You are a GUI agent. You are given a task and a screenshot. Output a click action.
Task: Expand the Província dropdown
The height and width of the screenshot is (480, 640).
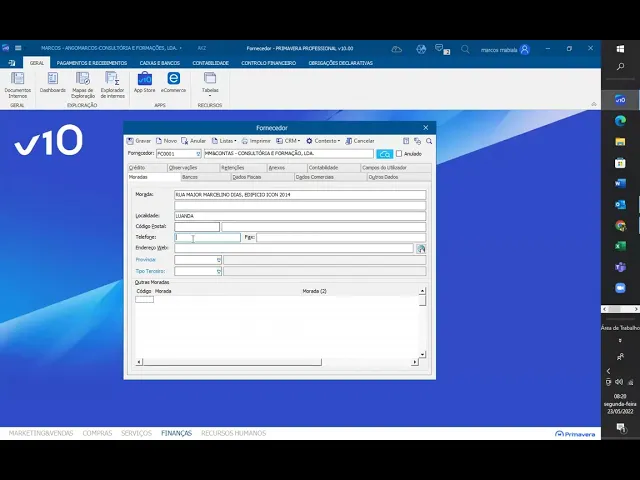pyautogui.click(x=218, y=260)
